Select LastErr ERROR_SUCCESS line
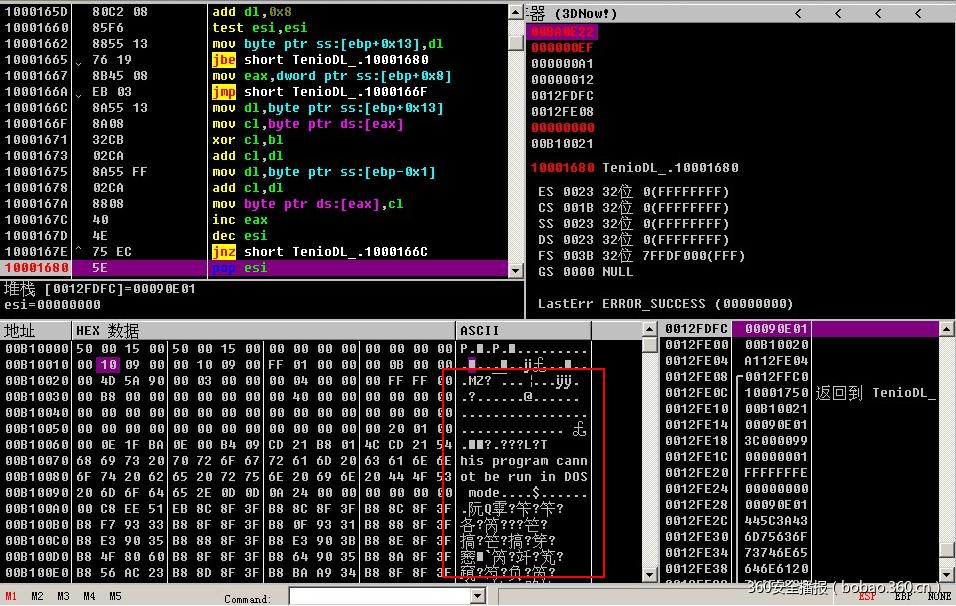956x606 pixels. pos(665,304)
